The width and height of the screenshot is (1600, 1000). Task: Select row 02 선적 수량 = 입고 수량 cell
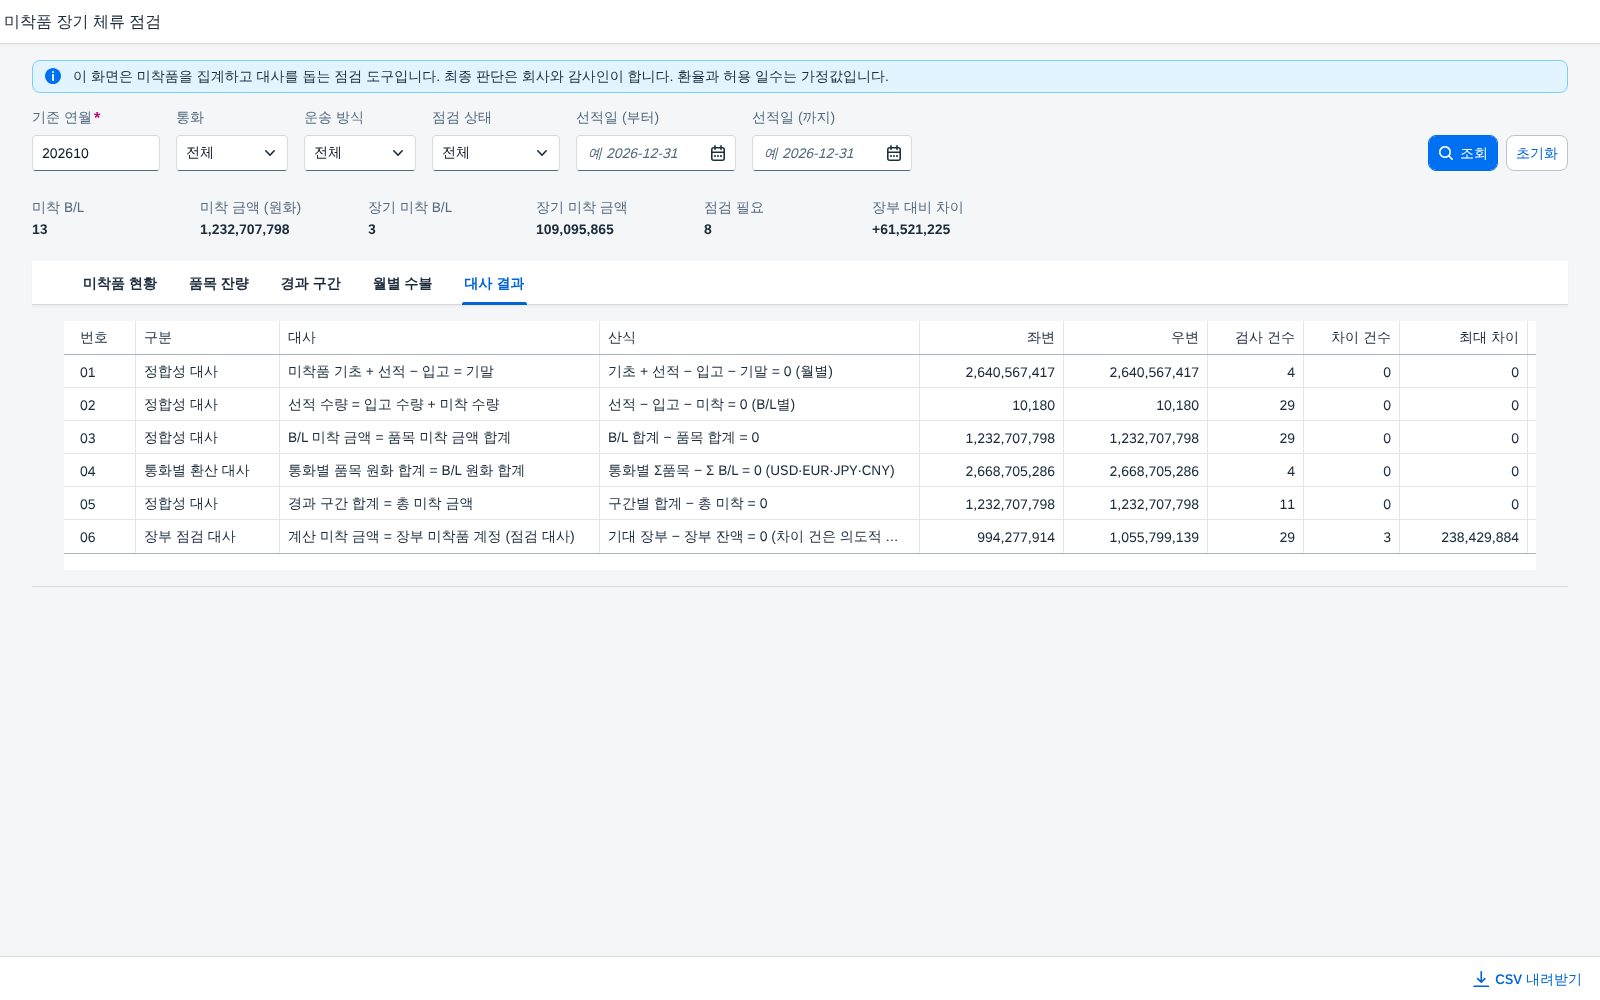[440, 405]
